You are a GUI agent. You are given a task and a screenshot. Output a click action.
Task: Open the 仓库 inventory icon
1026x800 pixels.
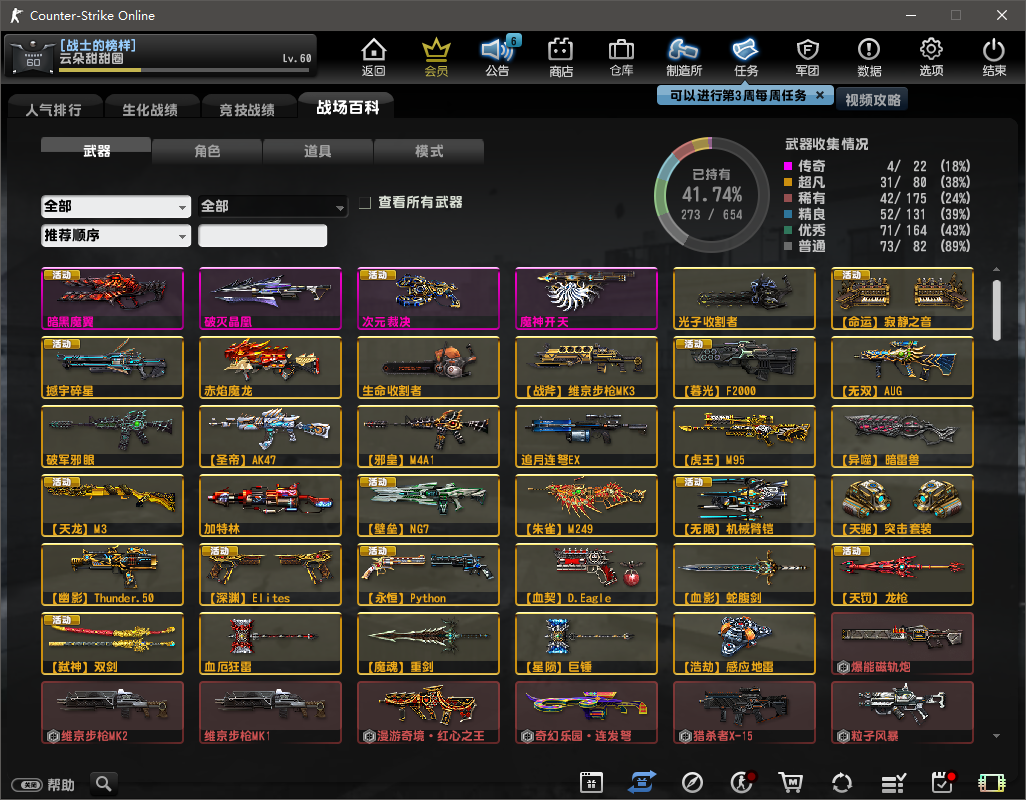pyautogui.click(x=622, y=57)
